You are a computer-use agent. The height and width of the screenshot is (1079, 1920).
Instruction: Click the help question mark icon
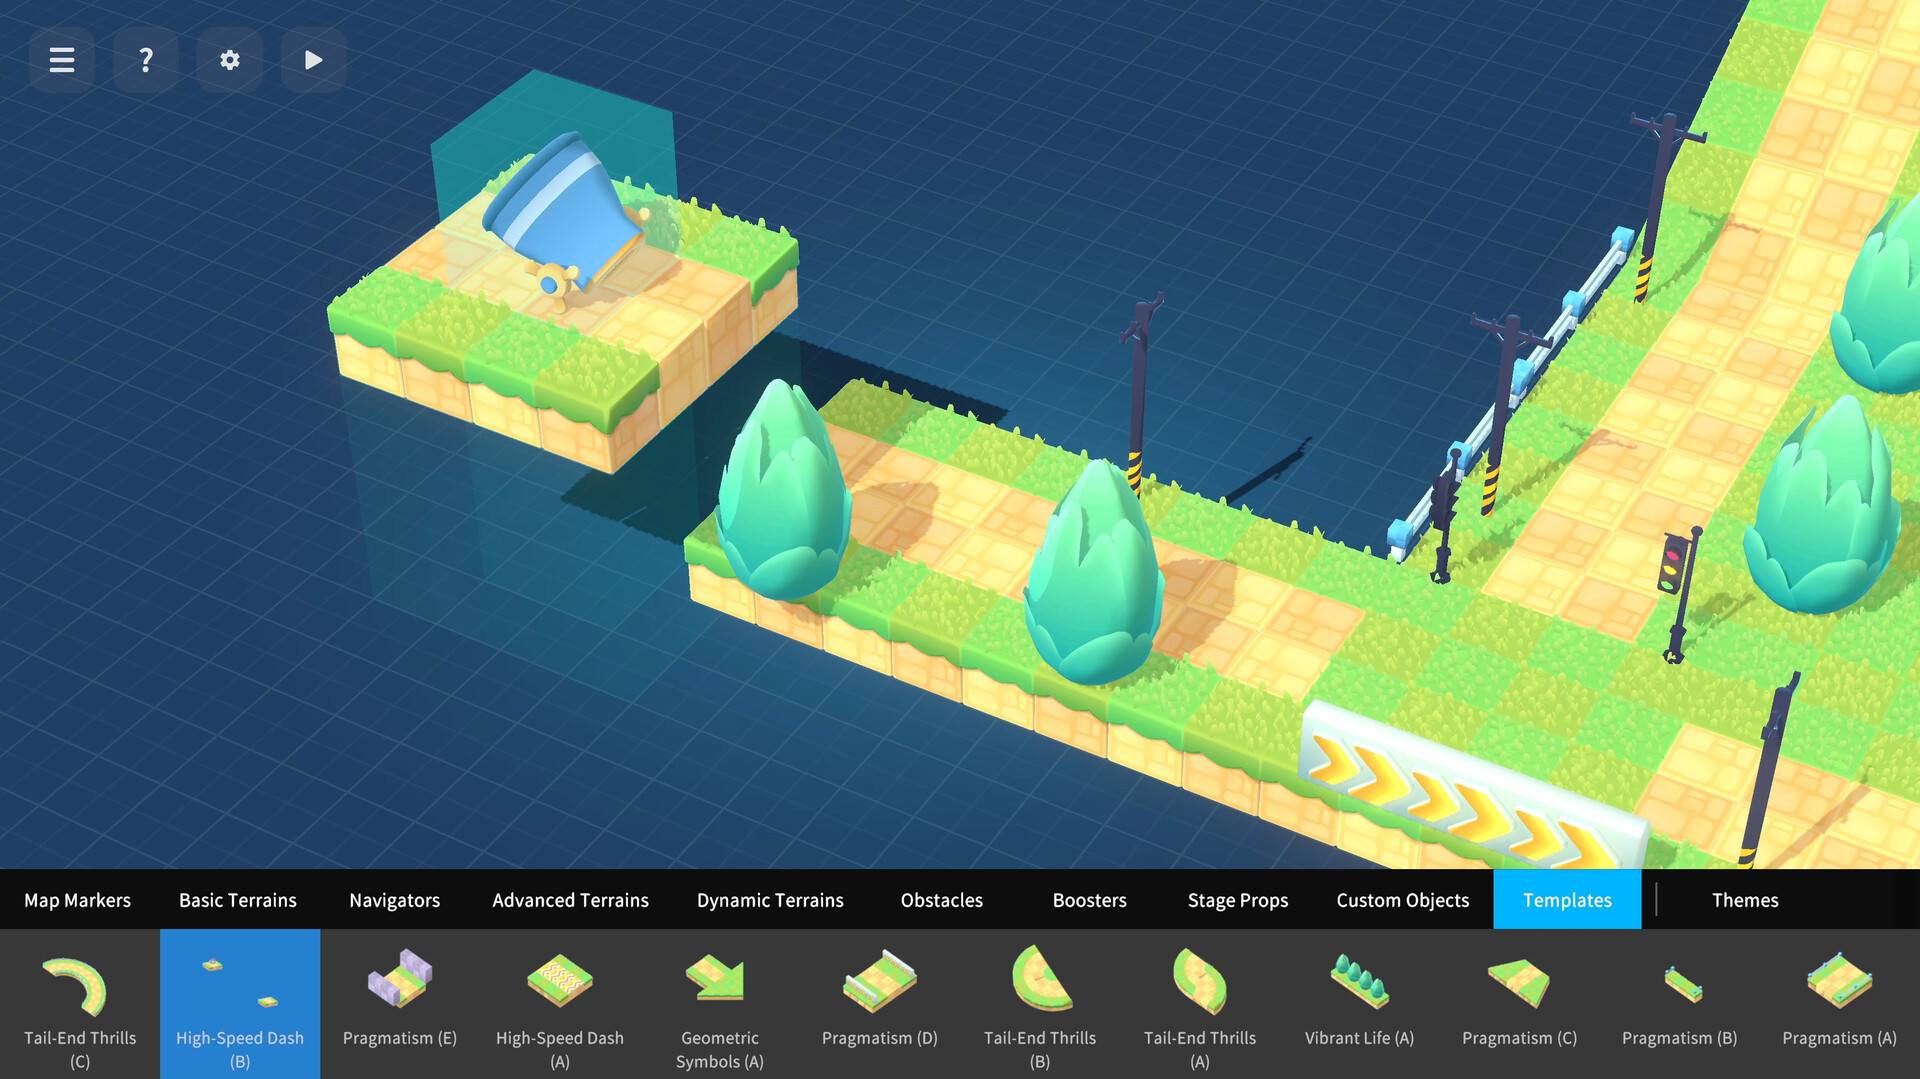pos(146,60)
